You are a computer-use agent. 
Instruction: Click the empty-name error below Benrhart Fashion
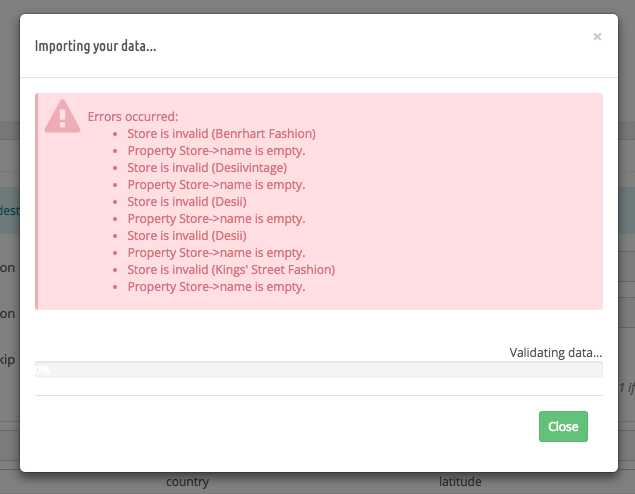(216, 150)
